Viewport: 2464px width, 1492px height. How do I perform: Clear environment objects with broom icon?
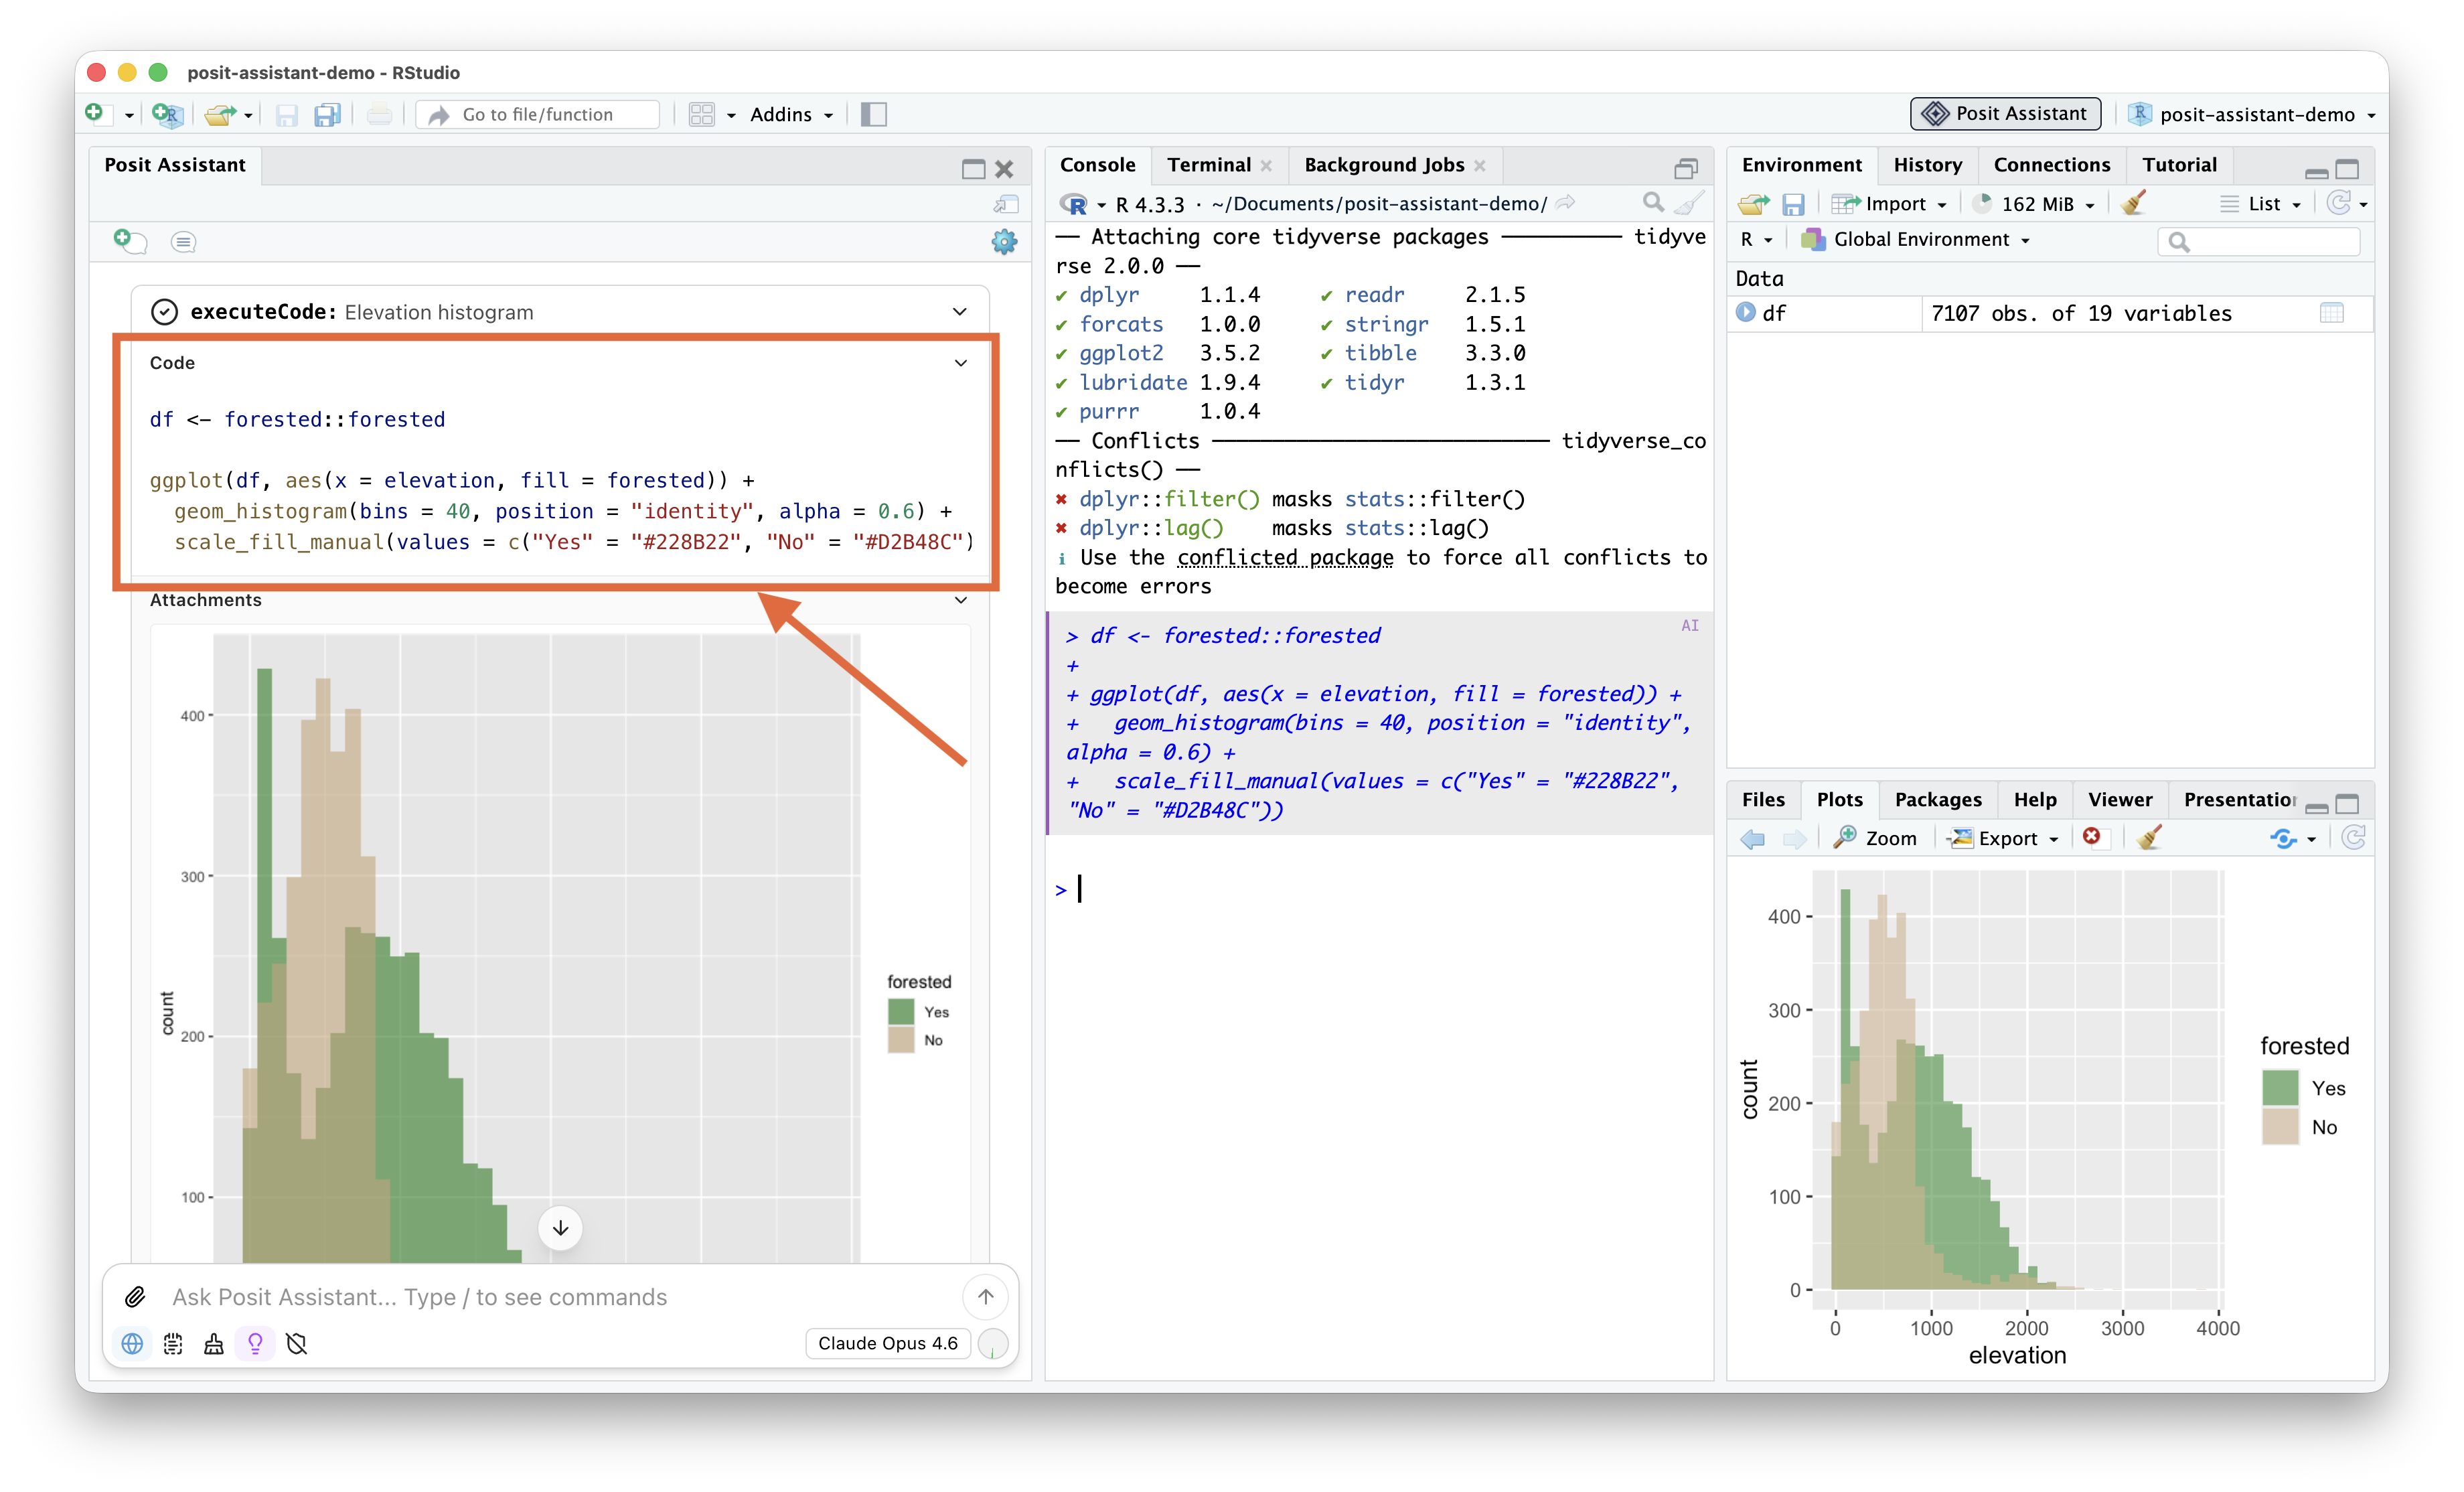tap(2133, 204)
